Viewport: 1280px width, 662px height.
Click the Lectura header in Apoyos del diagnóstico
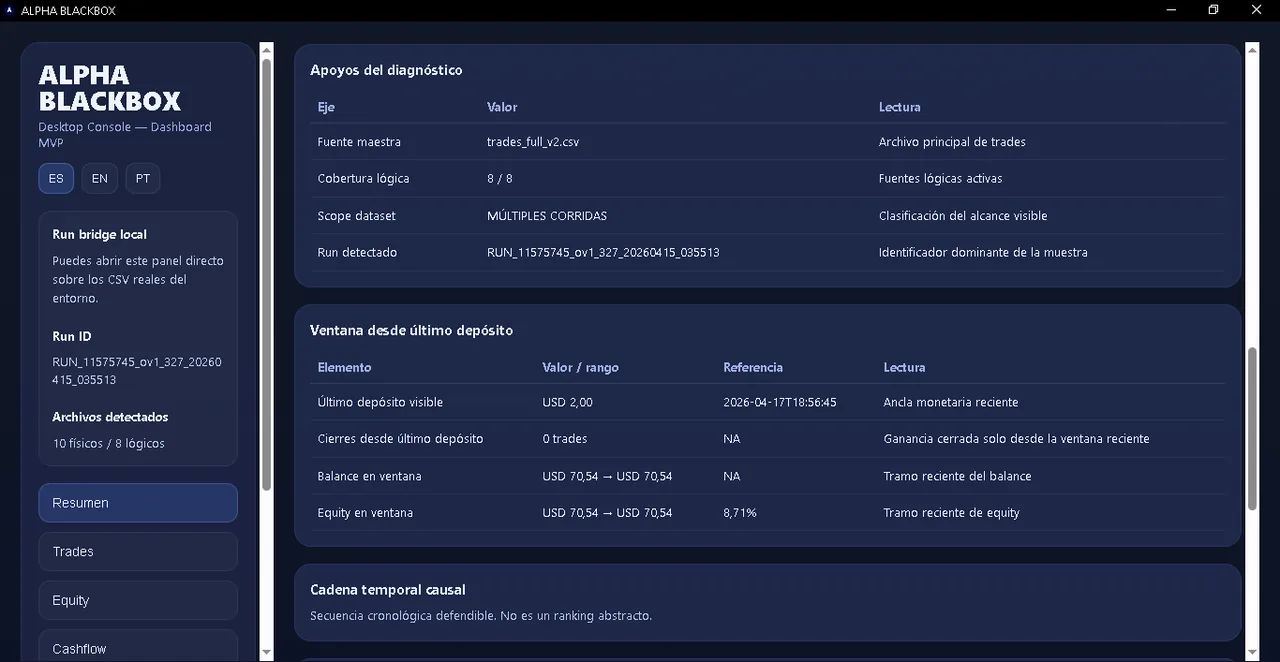tap(900, 107)
